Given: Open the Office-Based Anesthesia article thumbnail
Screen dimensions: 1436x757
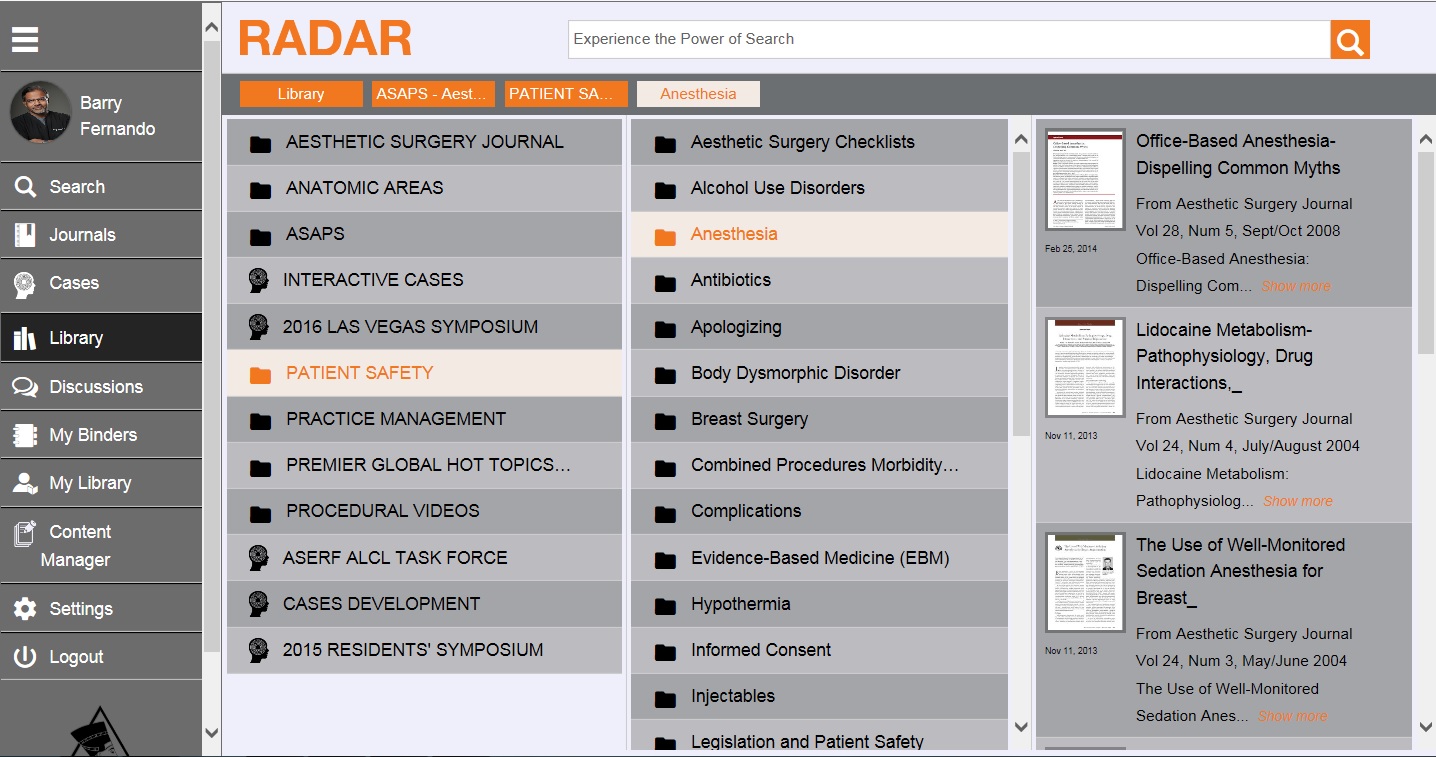Looking at the screenshot, I should pos(1085,180).
